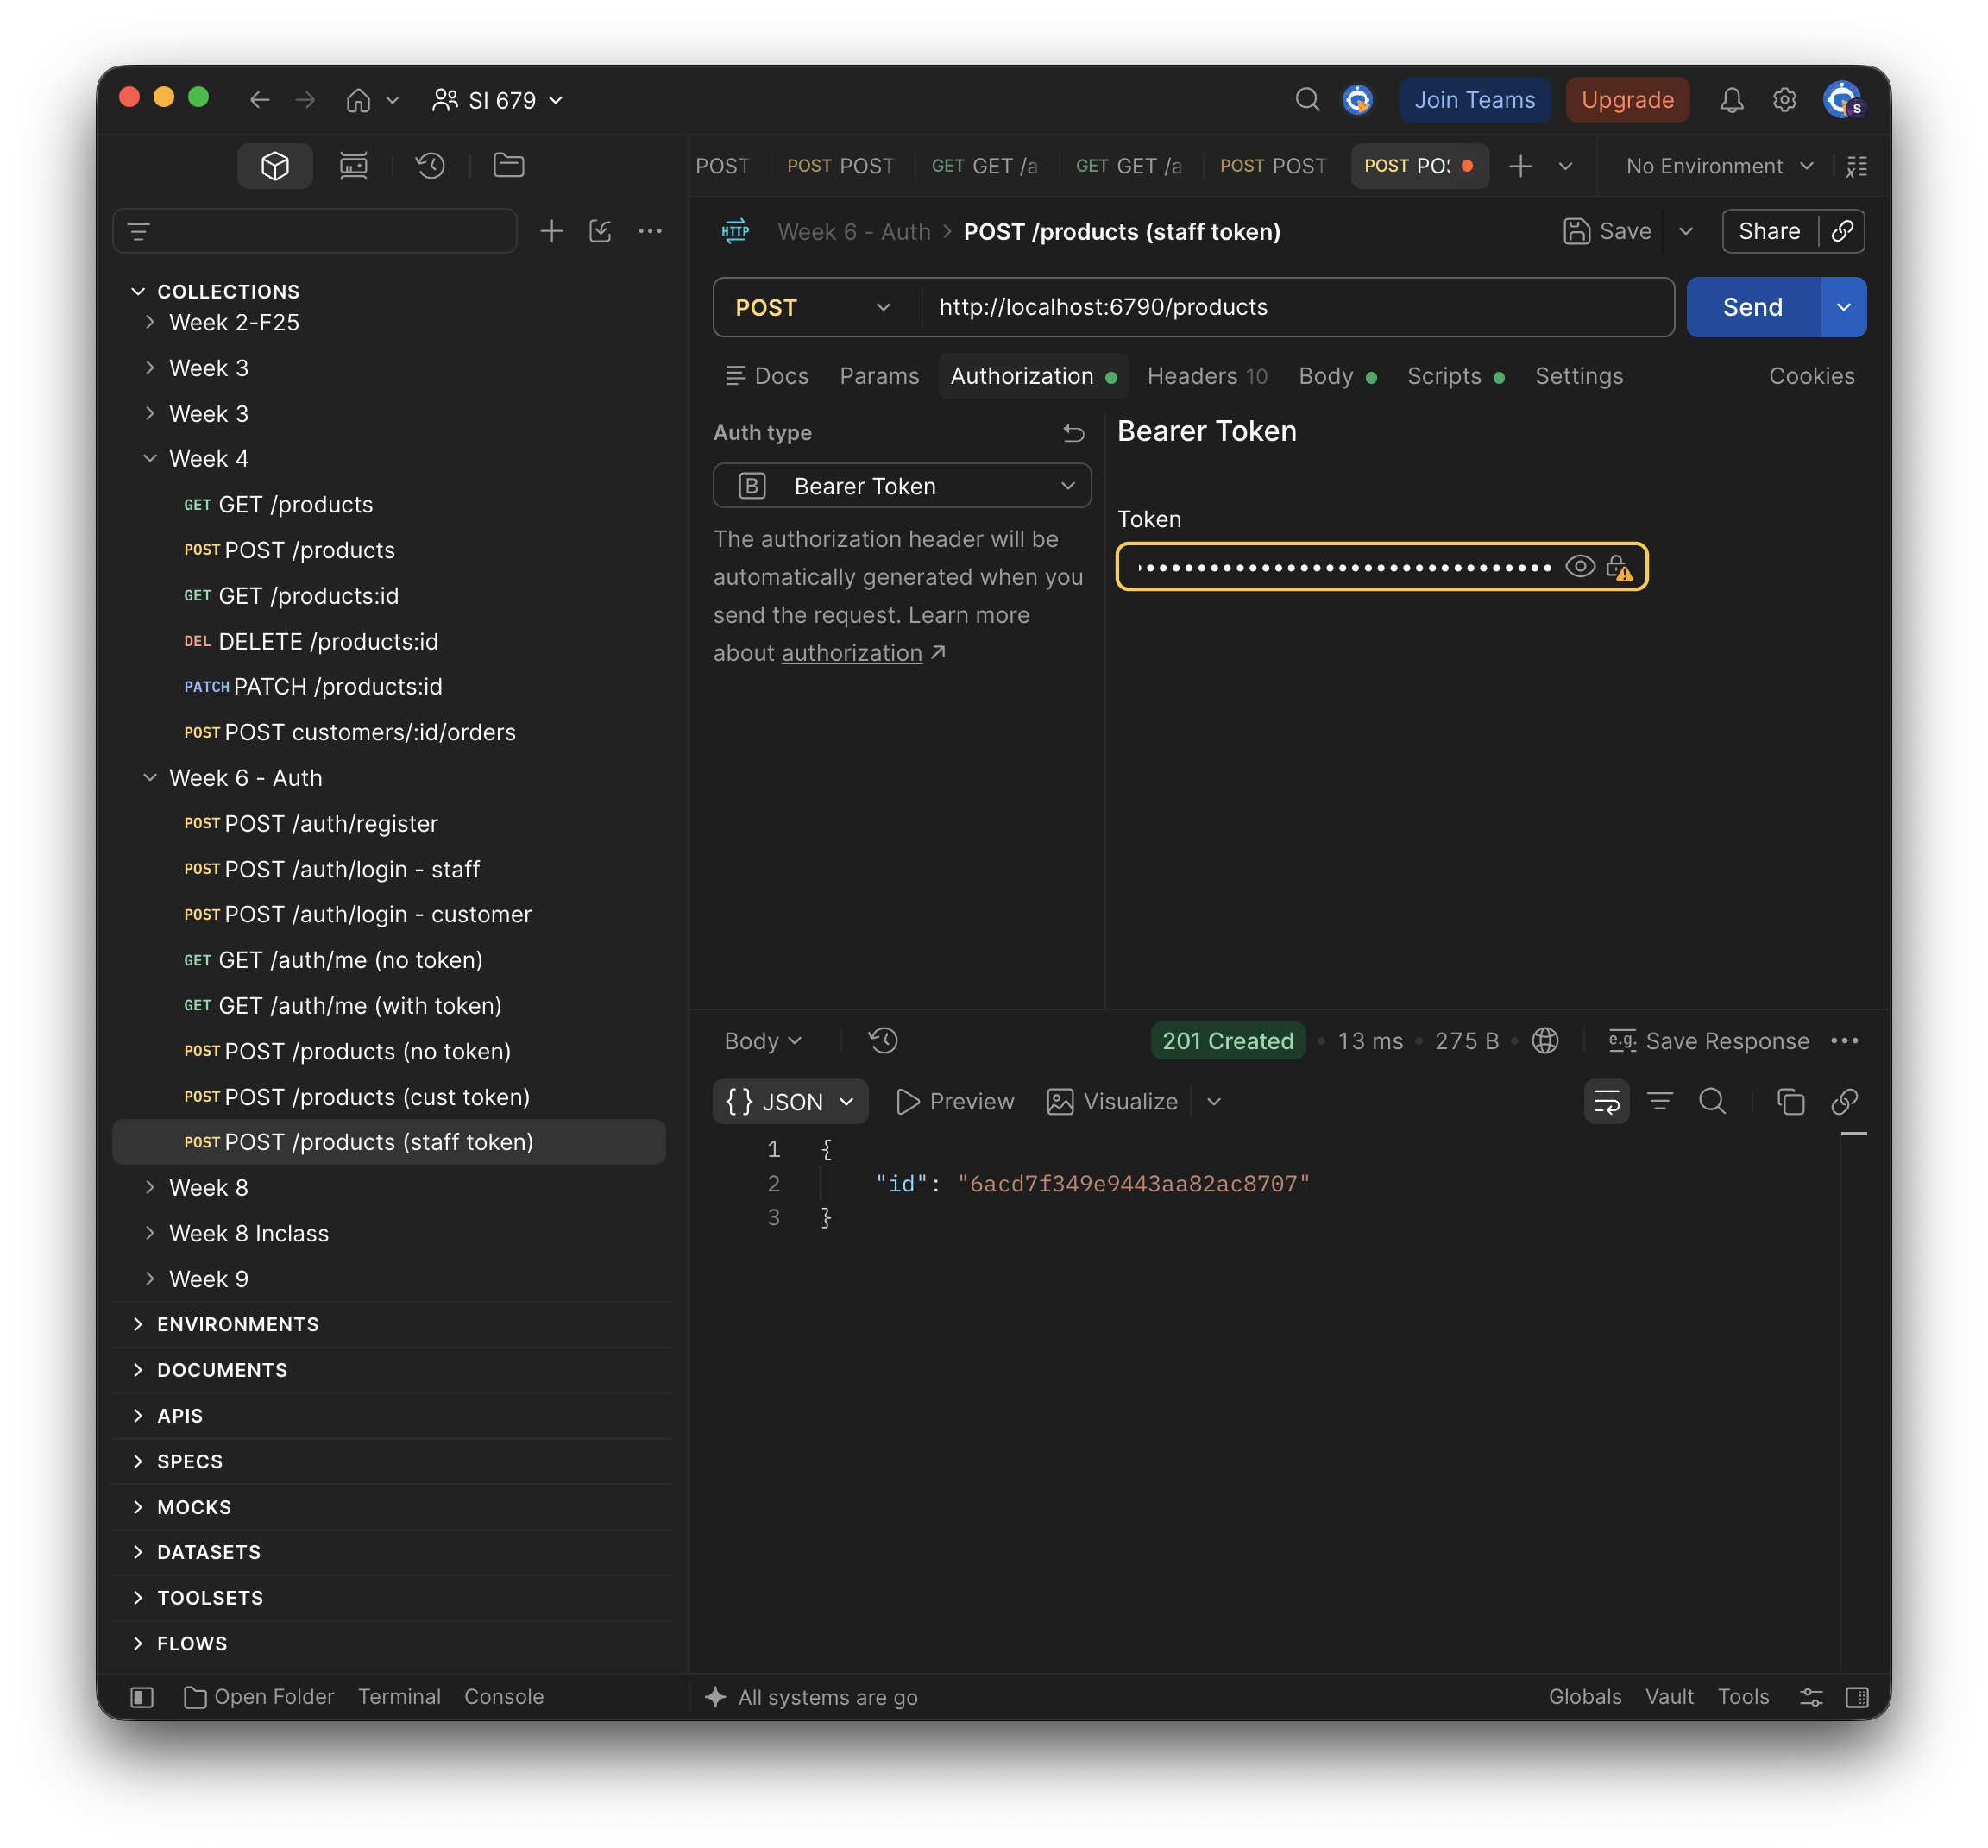Screen dimensions: 1988x1848
Task: Click Upgrade button
Action: pos(1627,100)
